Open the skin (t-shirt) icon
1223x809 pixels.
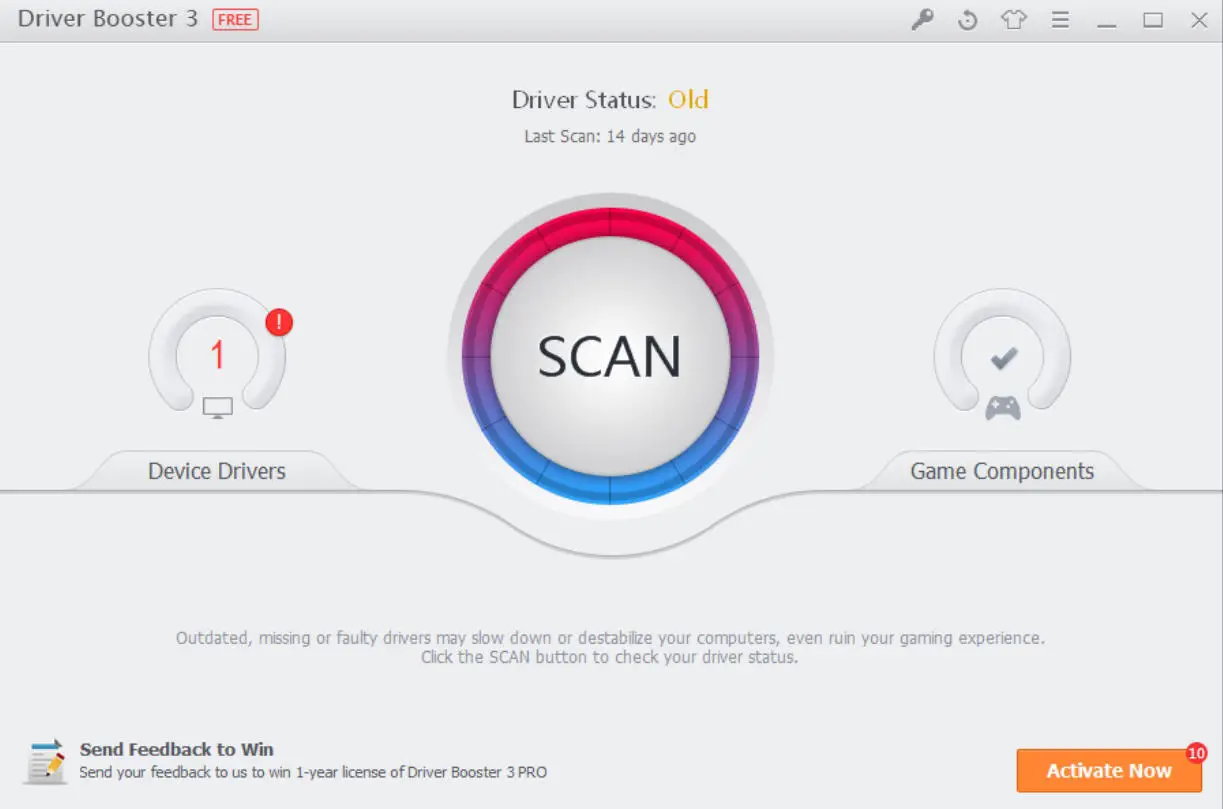click(x=1014, y=20)
